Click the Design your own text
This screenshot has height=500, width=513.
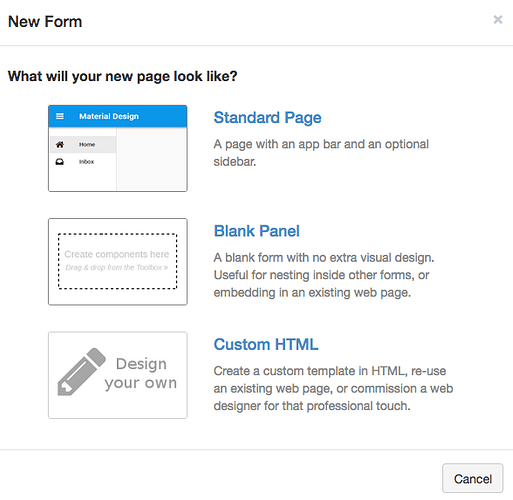[x=141, y=373]
